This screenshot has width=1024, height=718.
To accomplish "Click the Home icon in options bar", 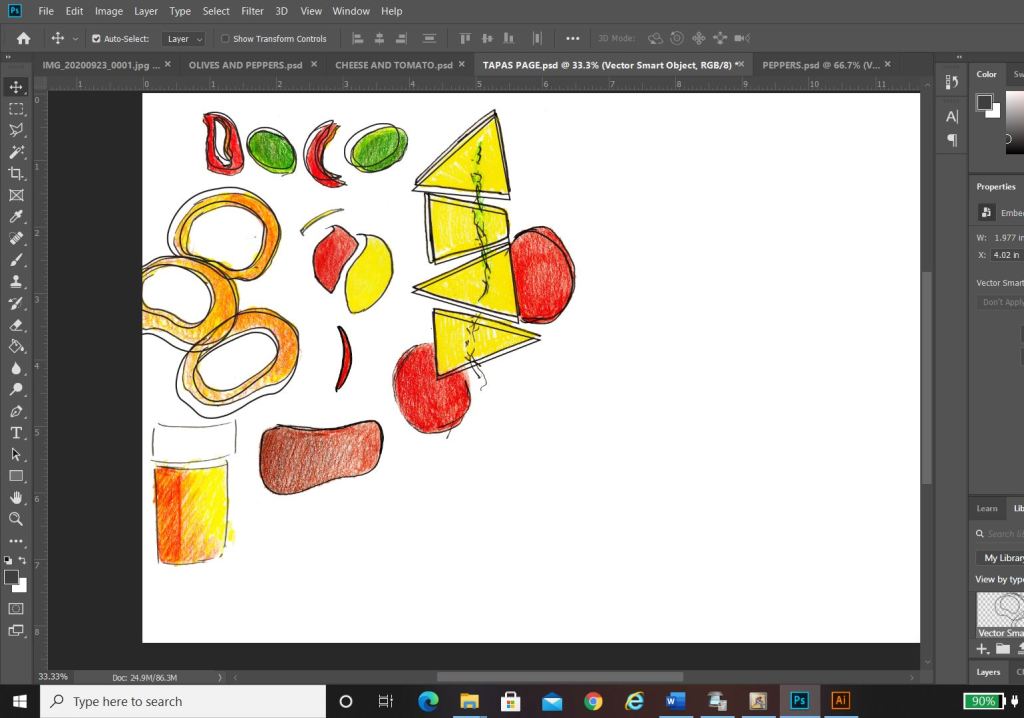I will pos(23,38).
